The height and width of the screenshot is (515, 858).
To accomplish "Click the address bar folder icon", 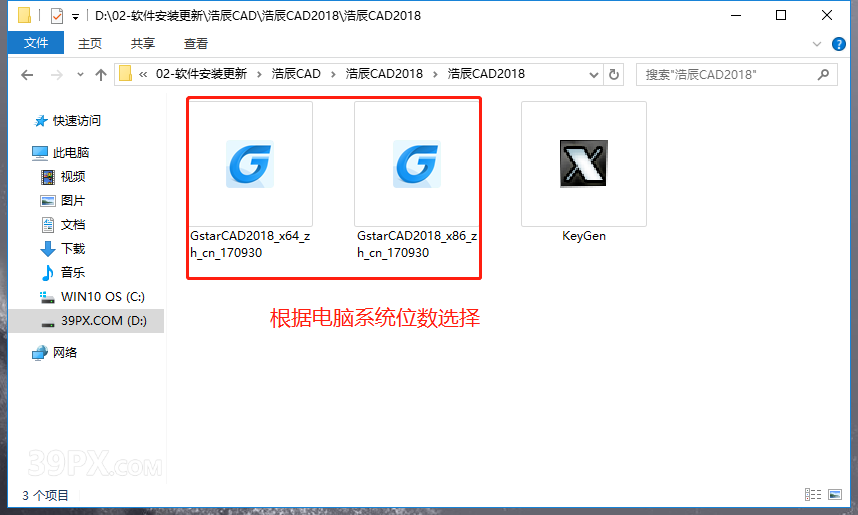I will [x=125, y=73].
